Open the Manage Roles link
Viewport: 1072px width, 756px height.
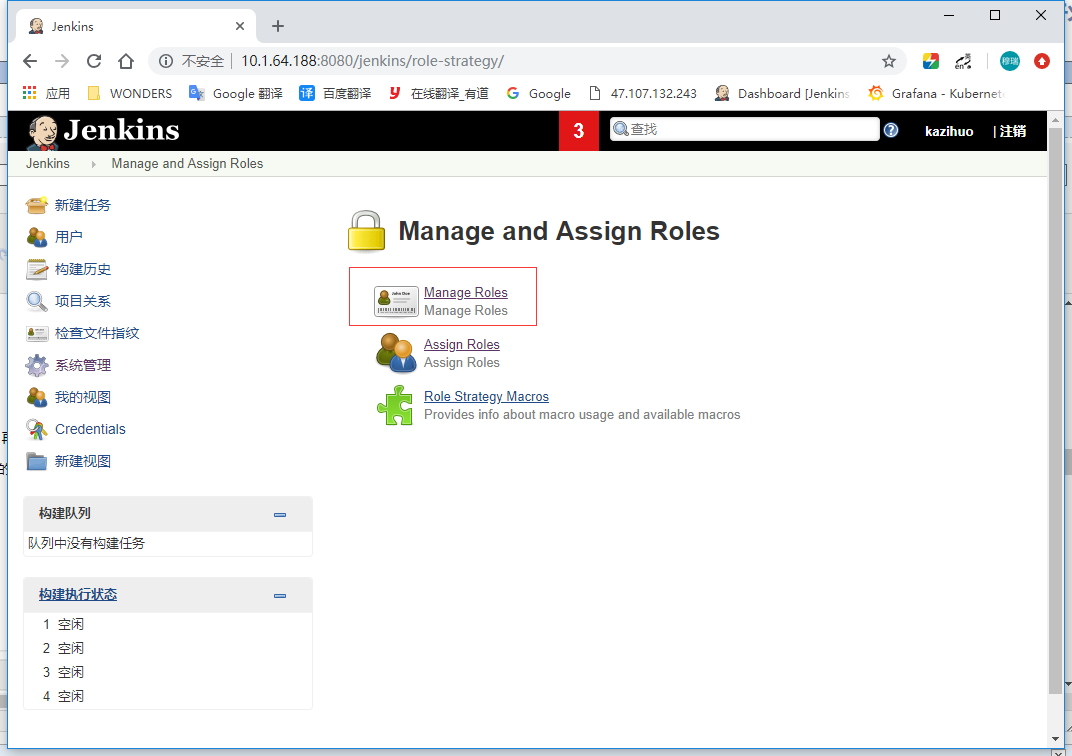pyautogui.click(x=465, y=292)
